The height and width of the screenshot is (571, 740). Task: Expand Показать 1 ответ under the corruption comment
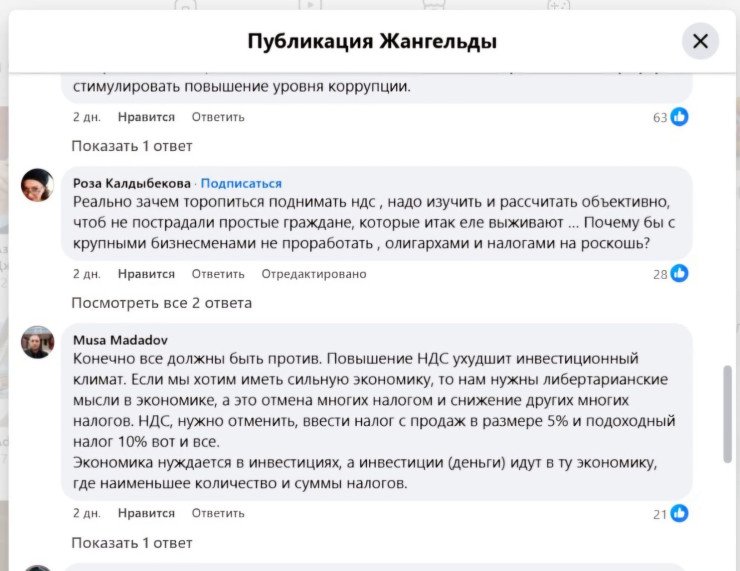(x=131, y=146)
